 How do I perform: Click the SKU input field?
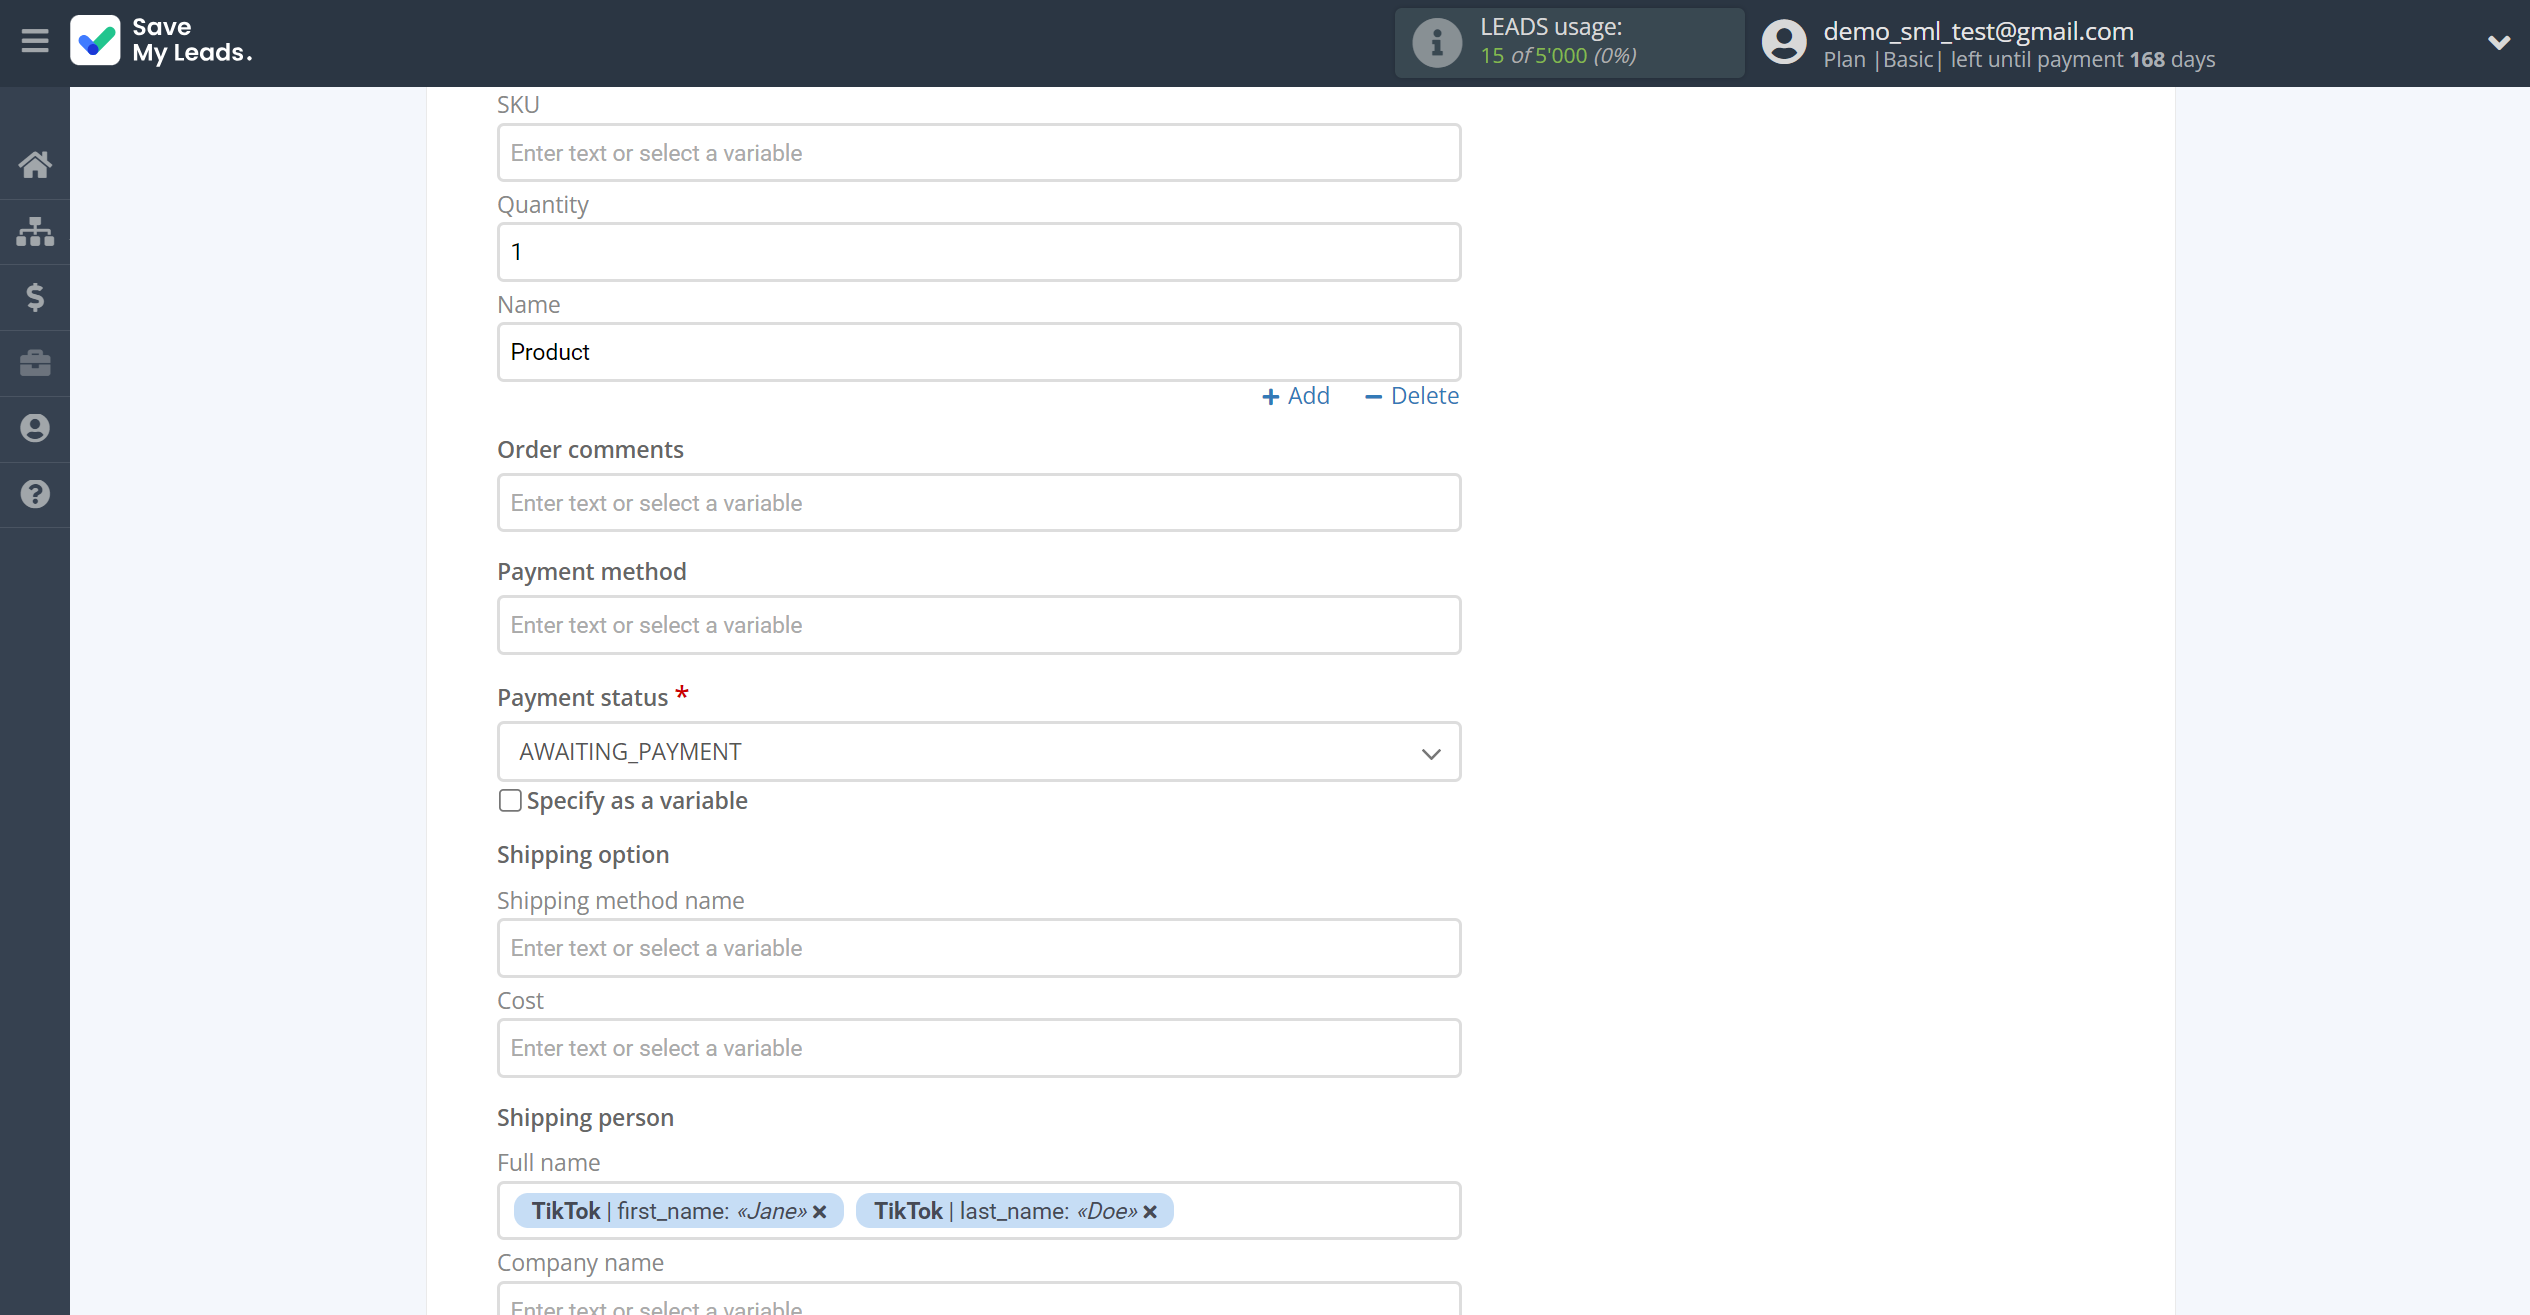tap(979, 152)
